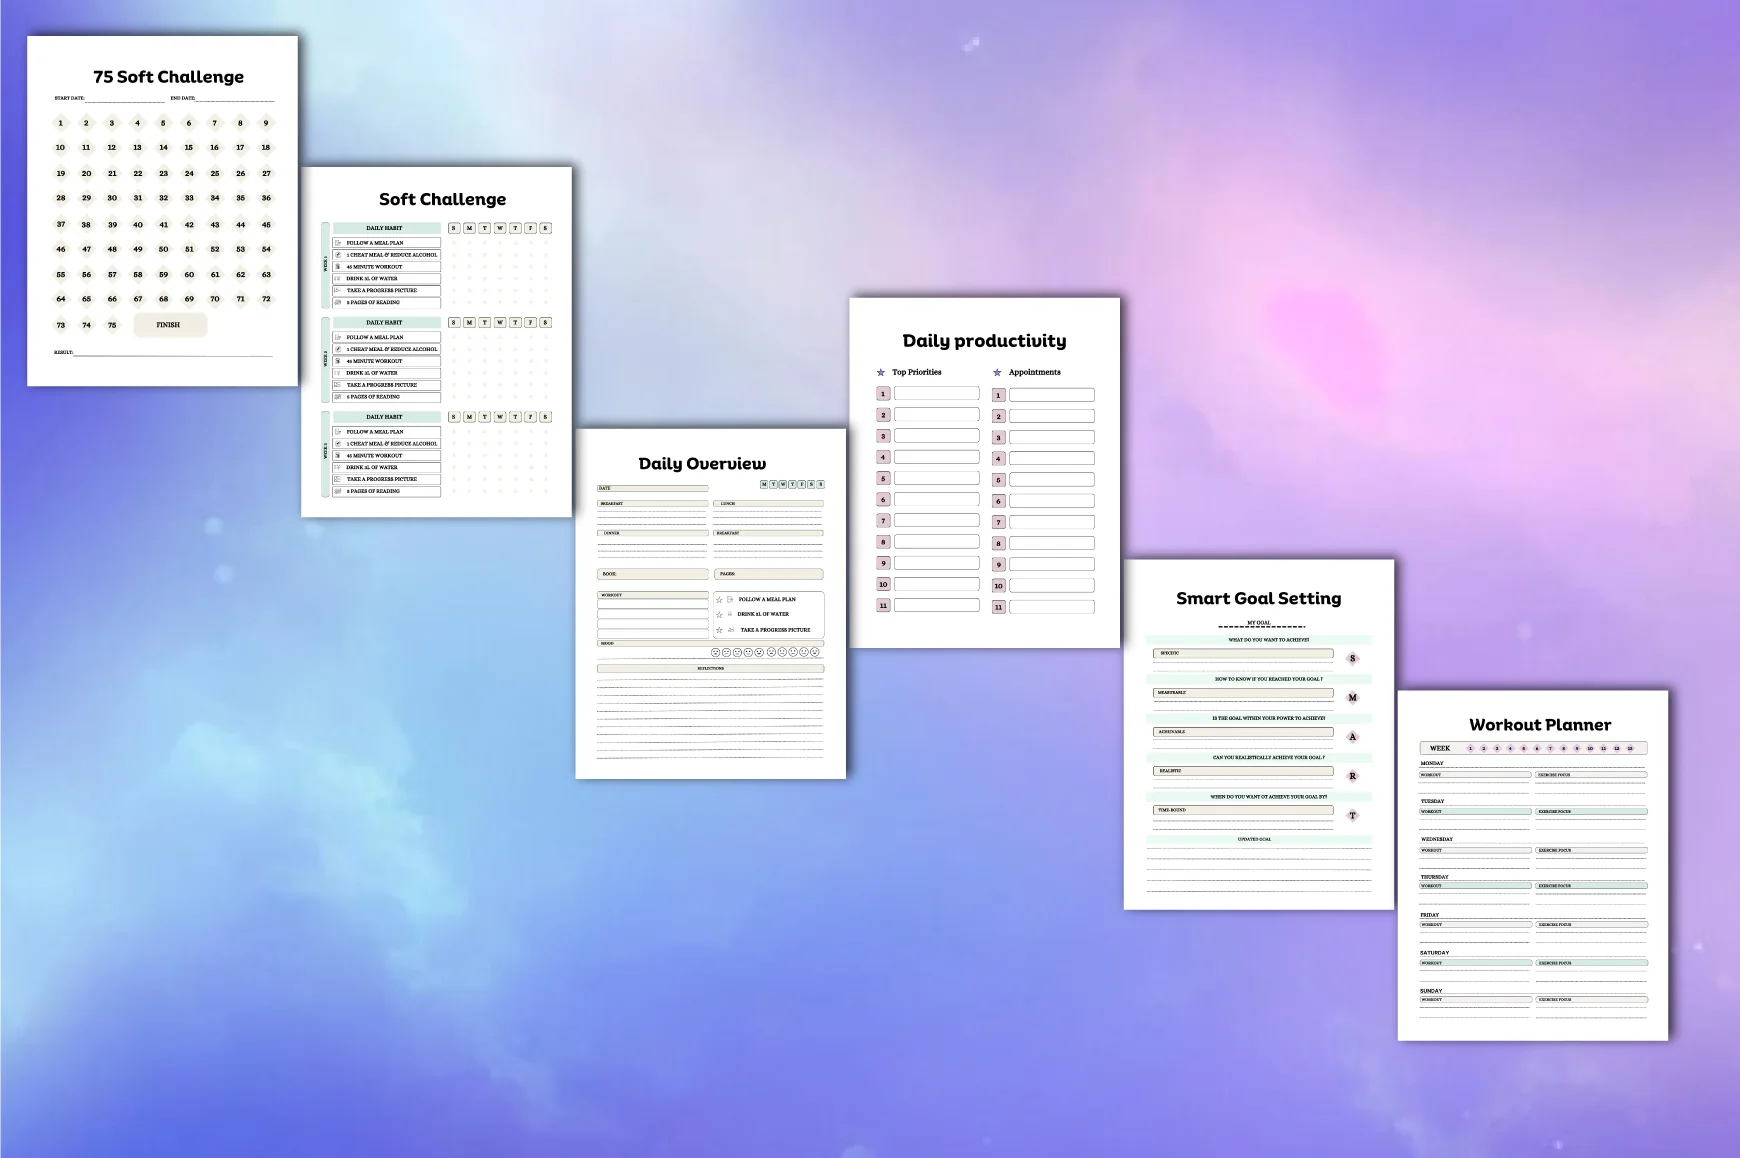Select Week 3 'Pages of reading' habit row

[x=386, y=491]
